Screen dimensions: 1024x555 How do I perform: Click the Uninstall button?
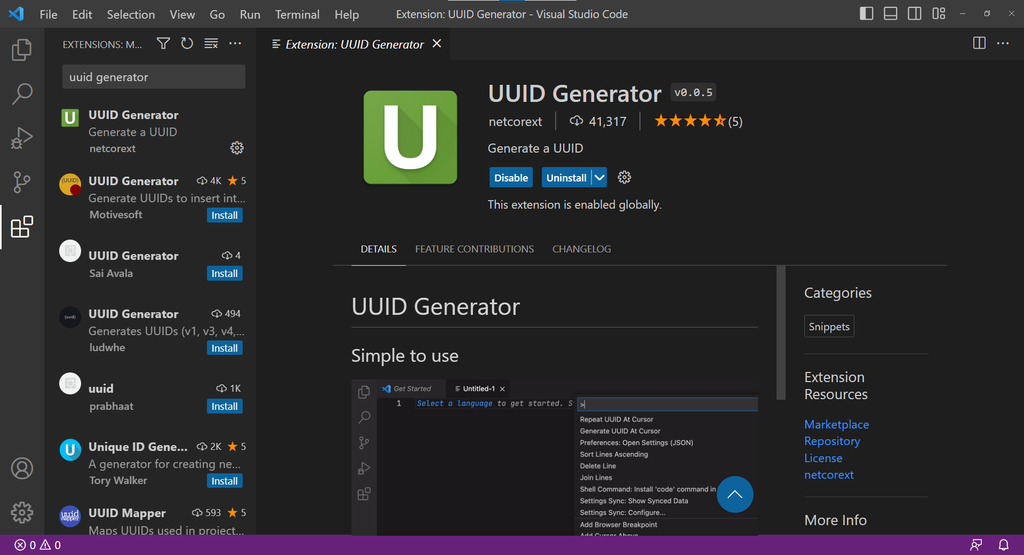(x=566, y=178)
